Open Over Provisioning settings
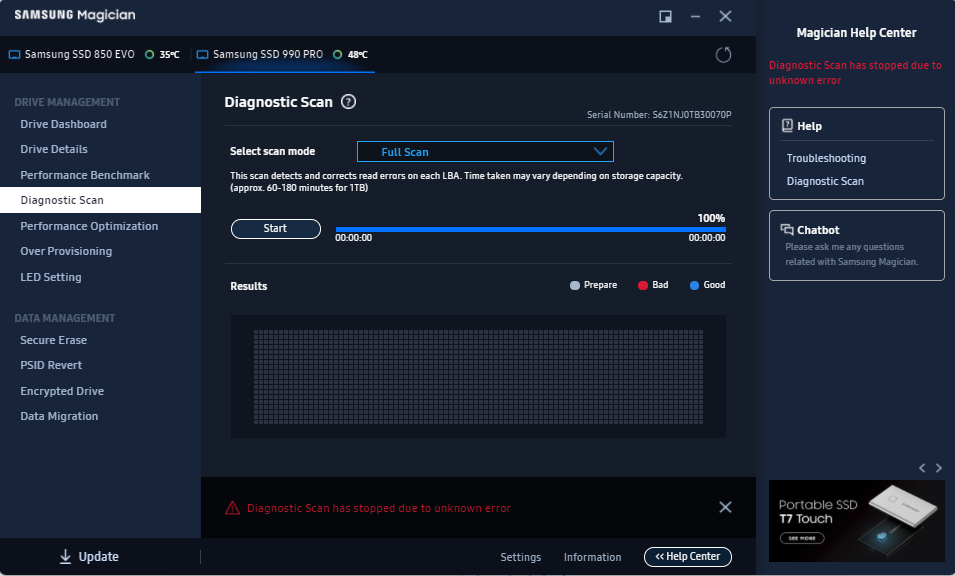Image resolution: width=955 pixels, height=576 pixels. click(66, 251)
